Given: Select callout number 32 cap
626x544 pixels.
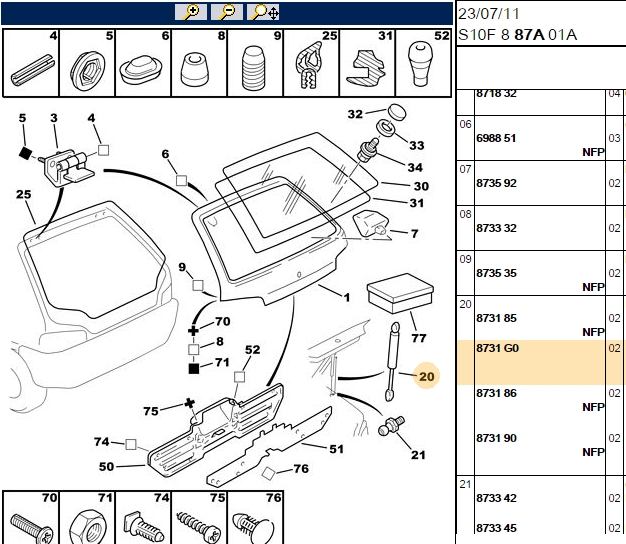Looking at the screenshot, I should point(355,114).
